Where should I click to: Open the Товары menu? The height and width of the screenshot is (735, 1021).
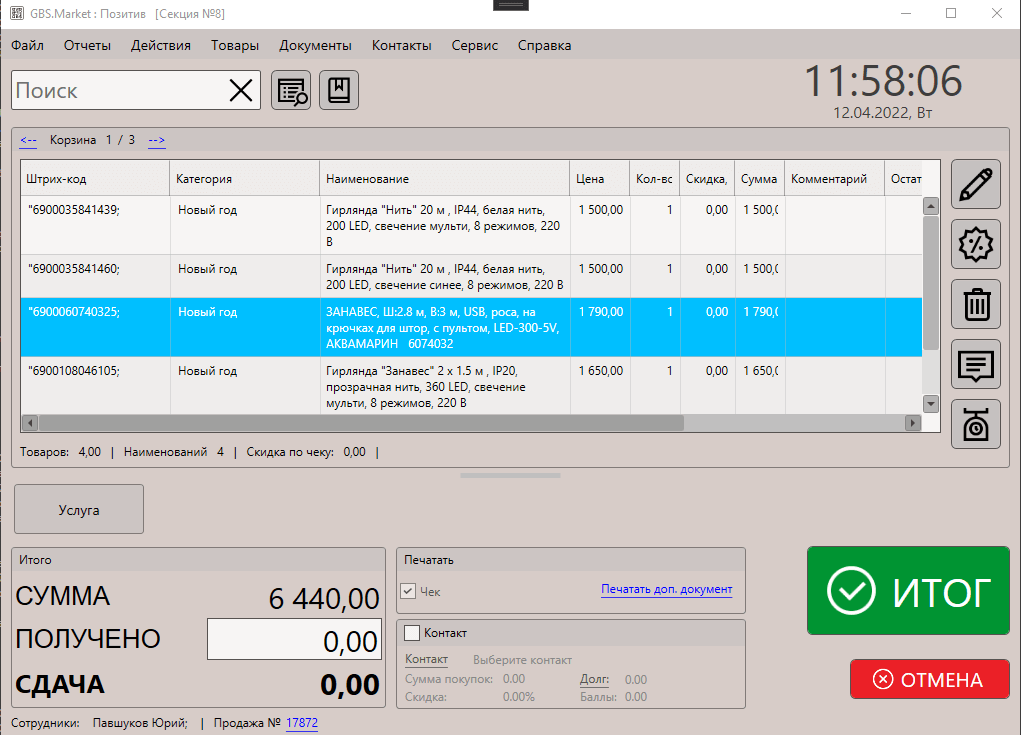235,45
